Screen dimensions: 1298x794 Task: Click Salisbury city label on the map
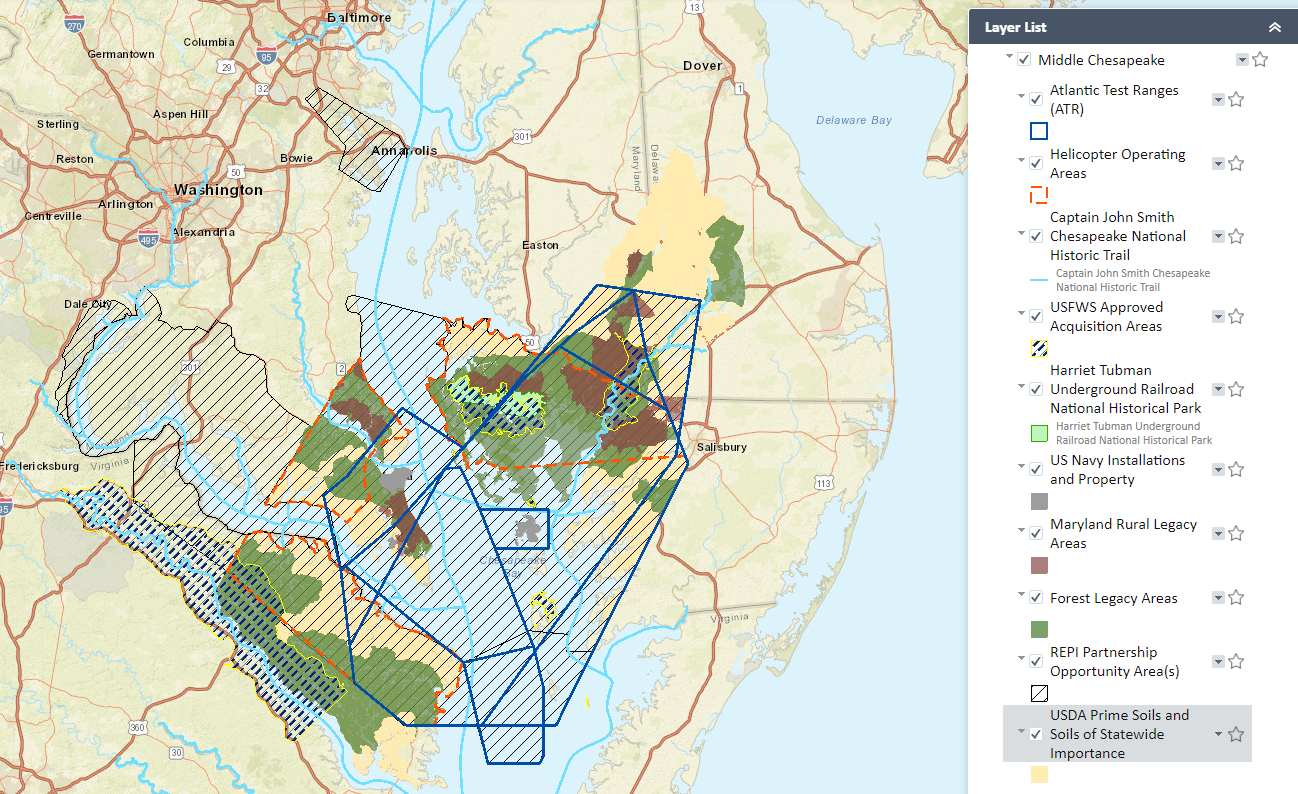722,447
